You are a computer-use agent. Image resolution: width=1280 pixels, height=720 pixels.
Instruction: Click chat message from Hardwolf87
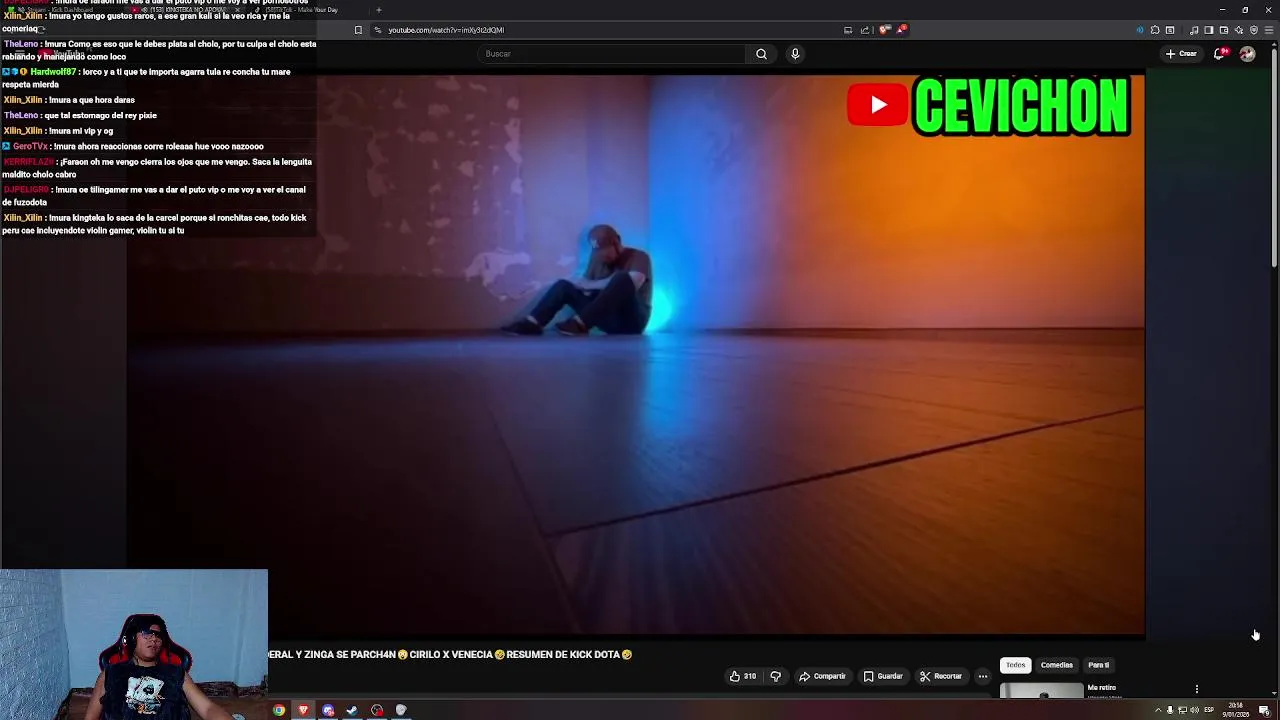(146, 78)
